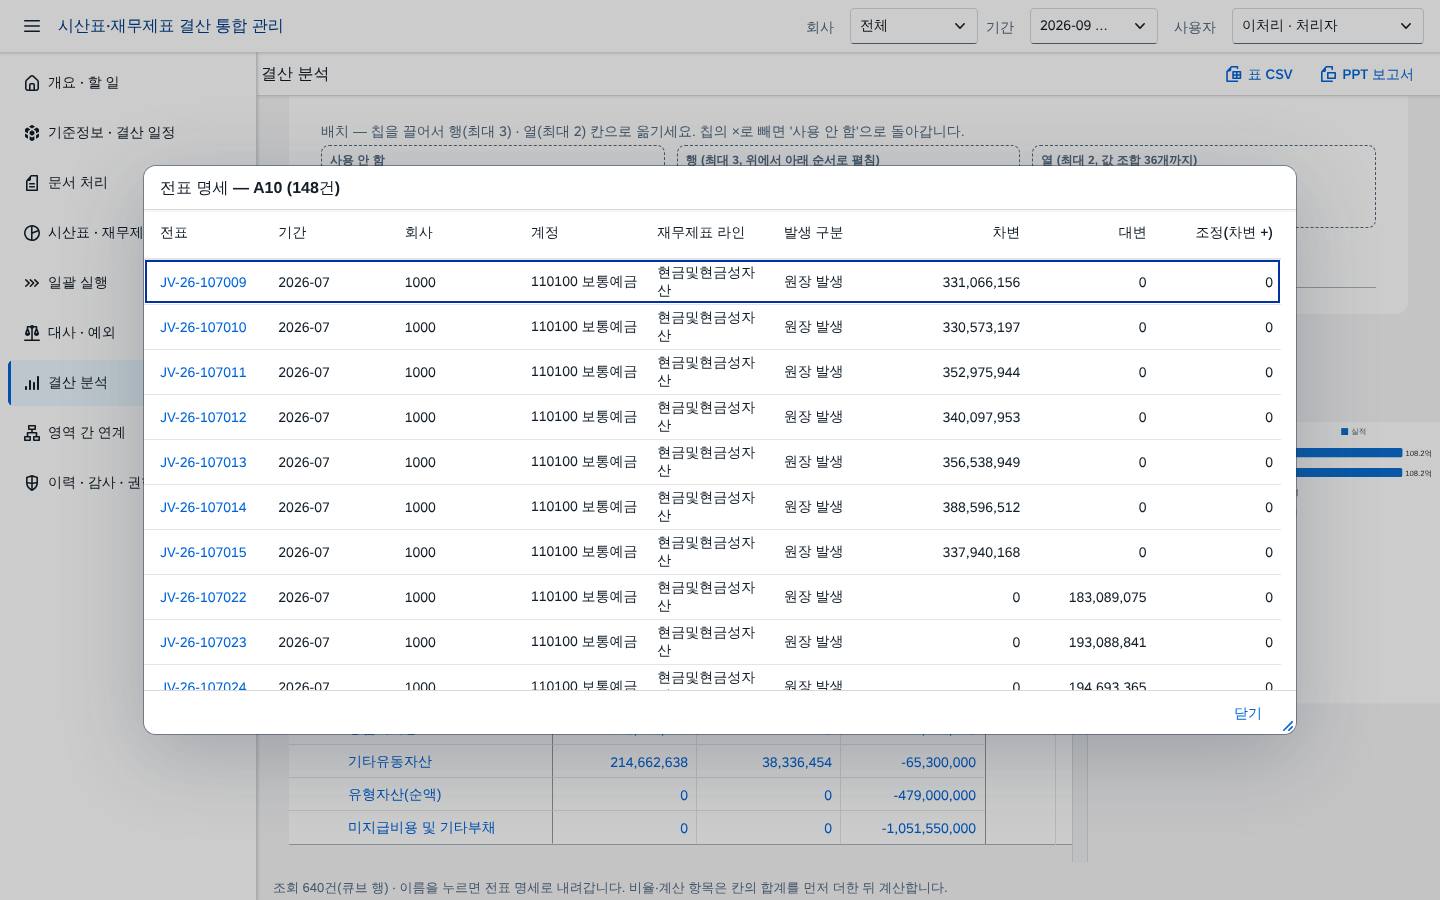1440x900 pixels.
Task: Grab the dialog resize handle corner
Action: coord(1288,726)
